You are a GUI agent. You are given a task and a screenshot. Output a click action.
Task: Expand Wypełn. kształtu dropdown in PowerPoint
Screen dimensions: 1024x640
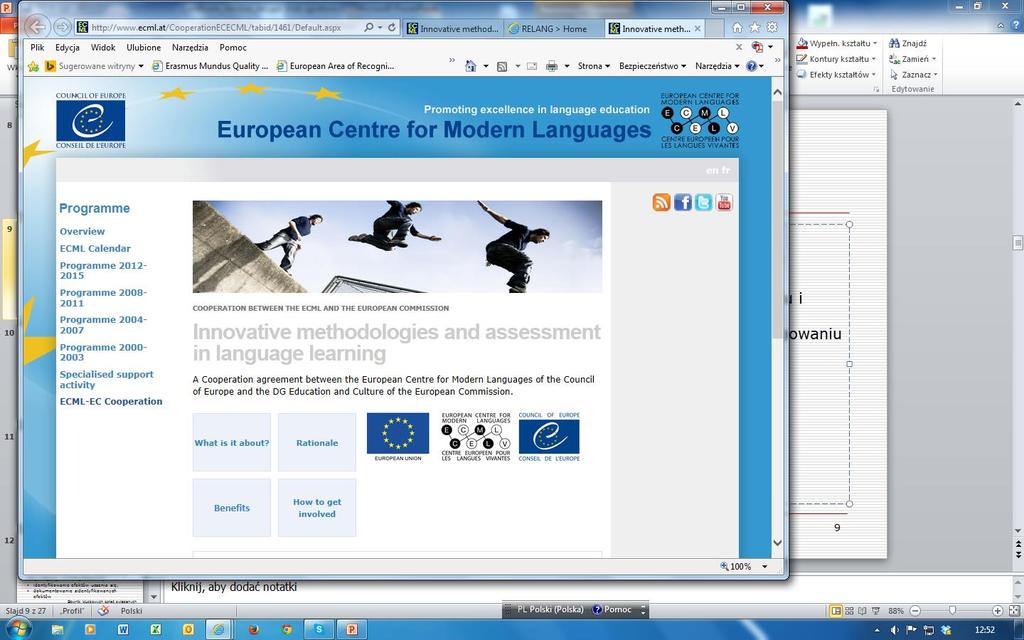point(875,43)
